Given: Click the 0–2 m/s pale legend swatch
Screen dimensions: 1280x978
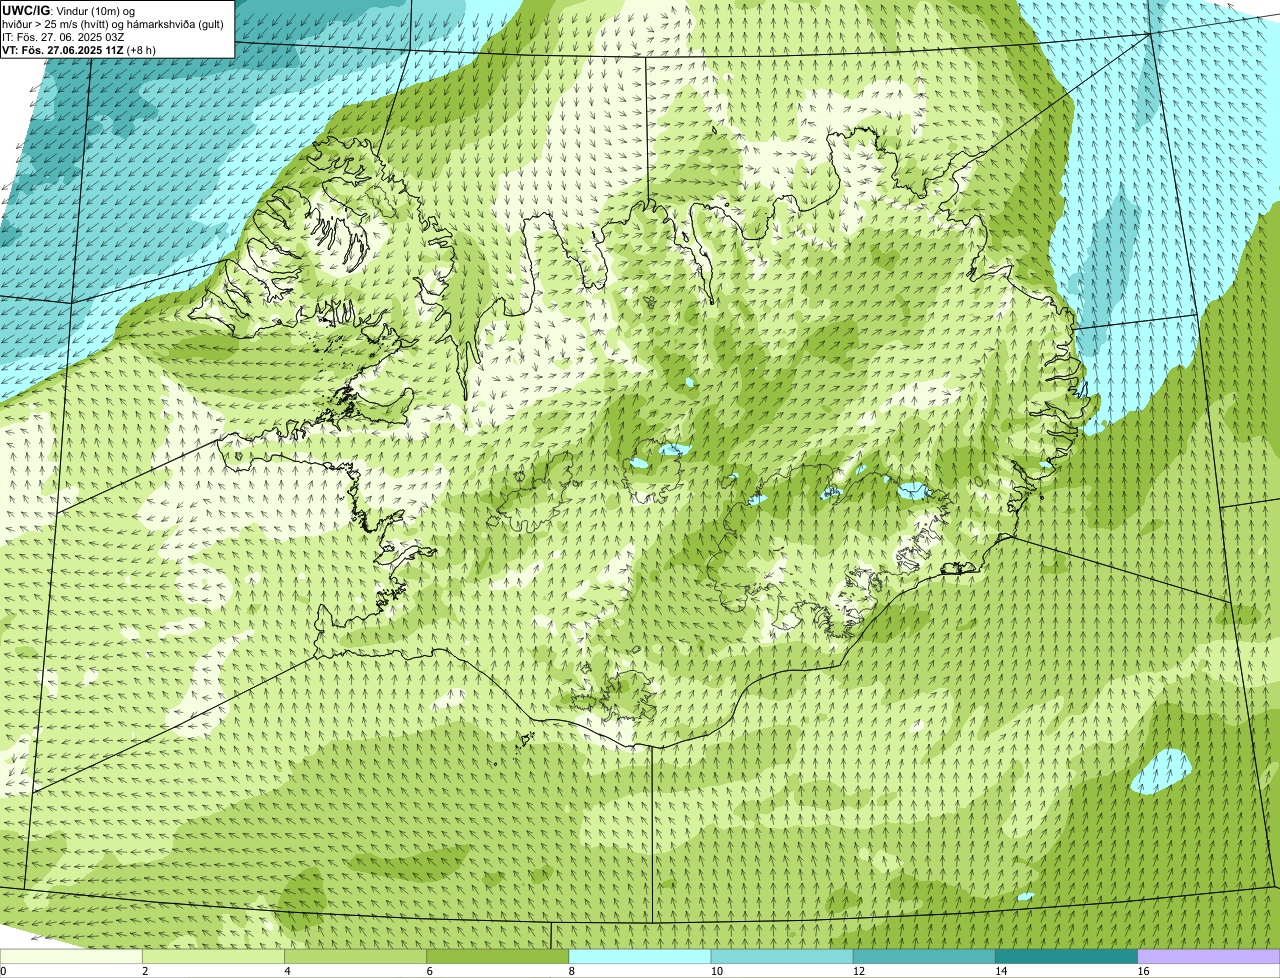Looking at the screenshot, I should (71, 957).
